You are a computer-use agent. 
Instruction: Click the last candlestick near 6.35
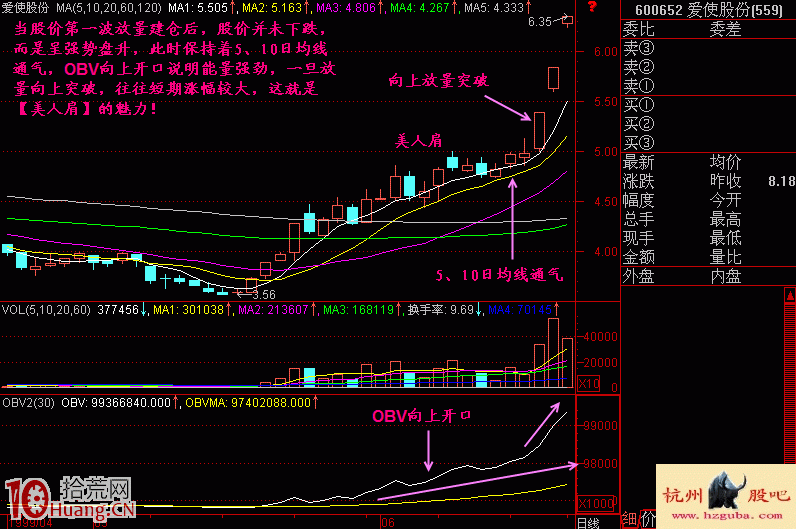coord(567,20)
